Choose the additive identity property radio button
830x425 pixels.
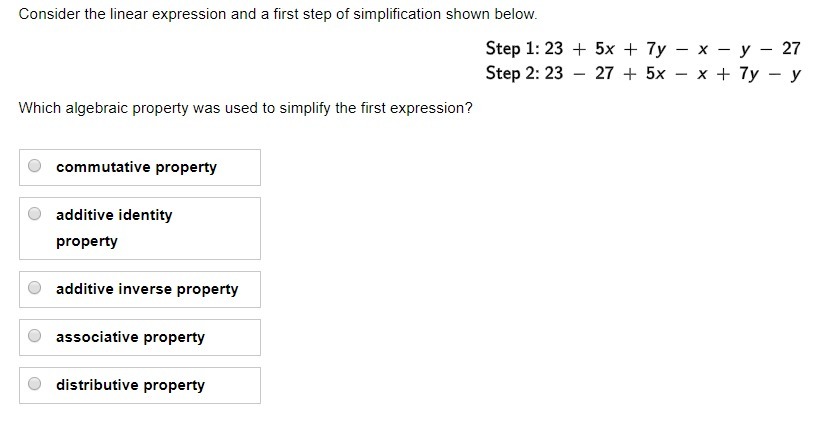click(x=34, y=214)
